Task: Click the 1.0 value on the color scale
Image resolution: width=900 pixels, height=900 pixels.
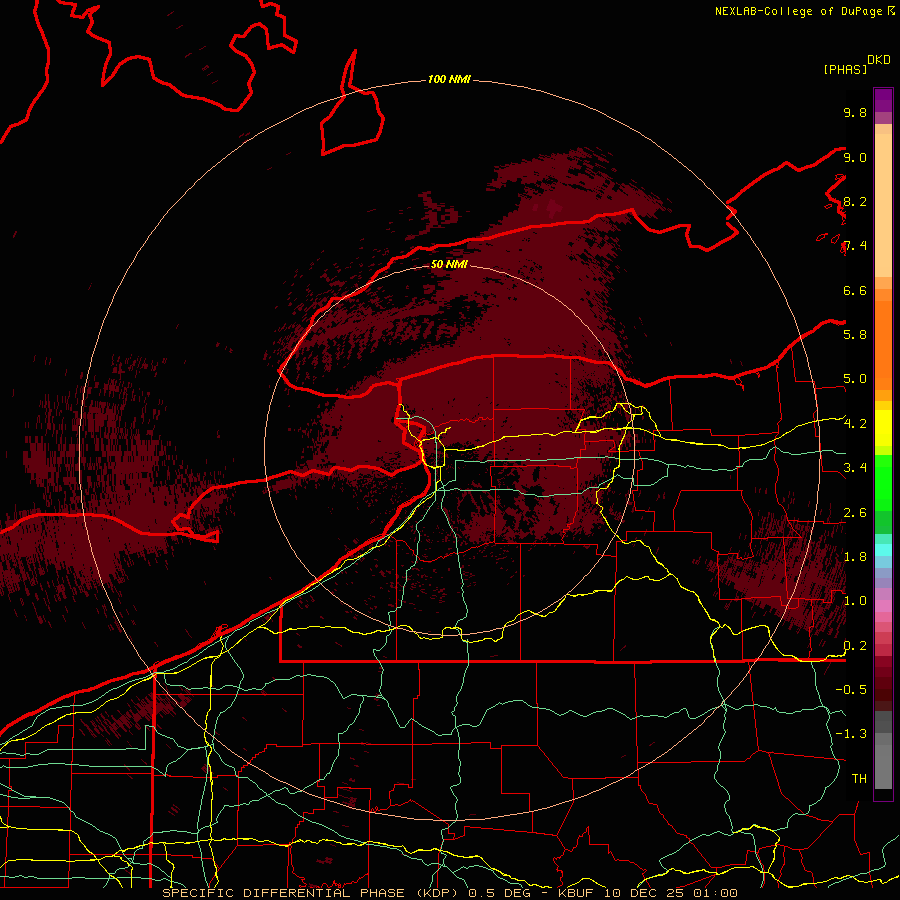Action: coord(855,601)
